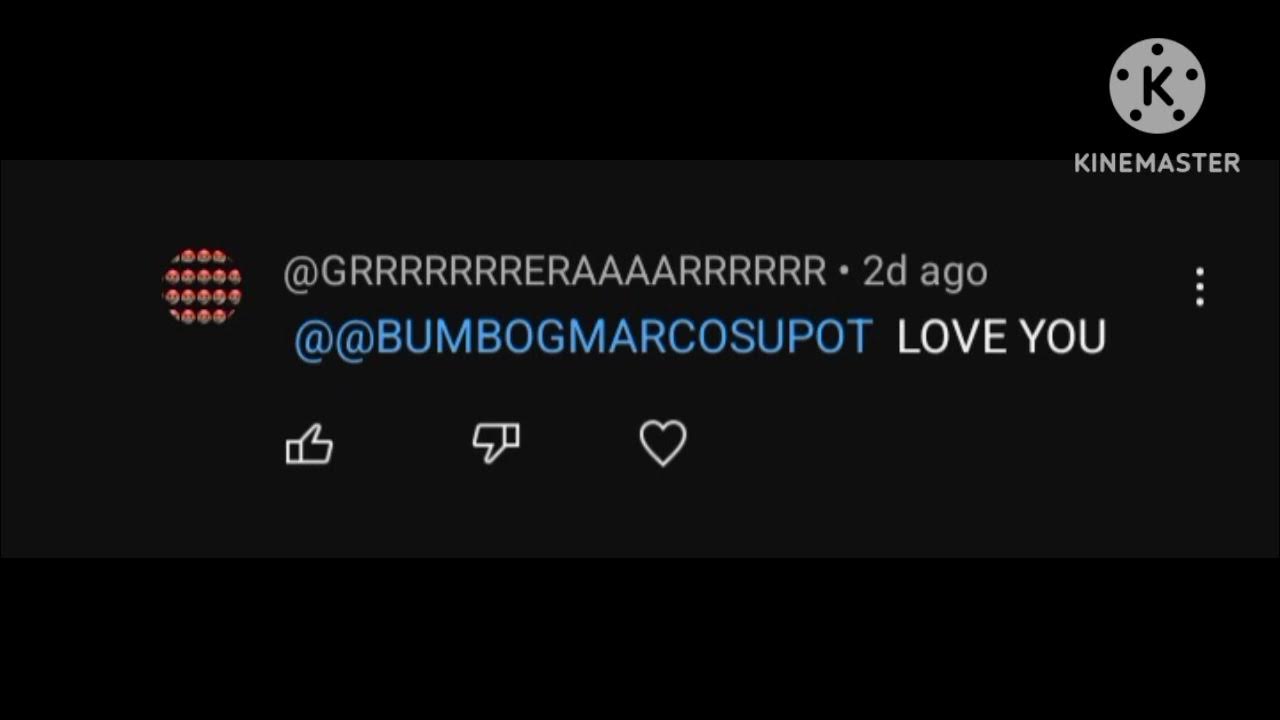Click the heart icon under the comment
The height and width of the screenshot is (720, 1280).
click(663, 443)
